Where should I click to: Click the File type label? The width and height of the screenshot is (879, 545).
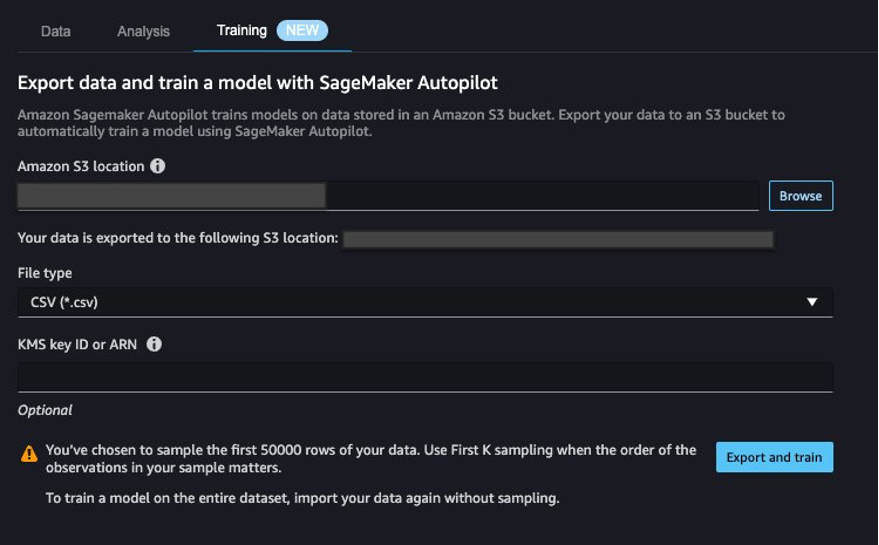pyautogui.click(x=45, y=273)
